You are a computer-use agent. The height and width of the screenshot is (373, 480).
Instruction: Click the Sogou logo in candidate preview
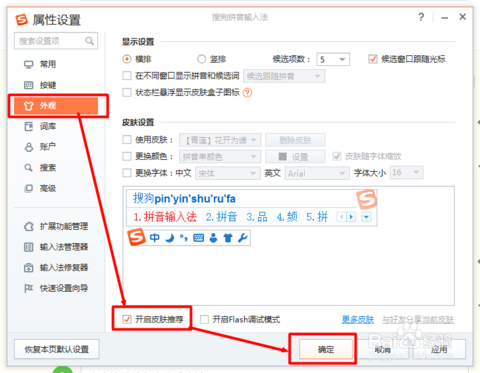tap(367, 199)
